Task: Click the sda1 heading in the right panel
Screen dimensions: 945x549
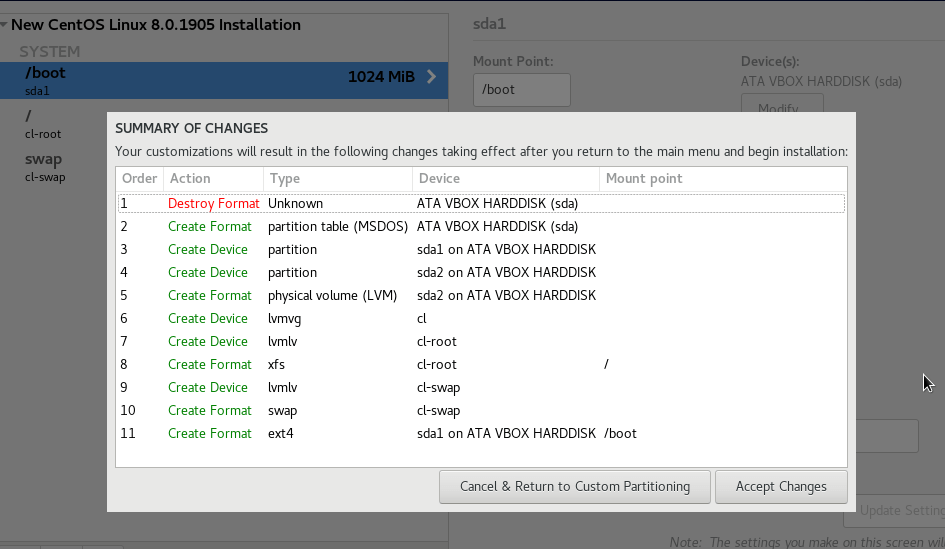Action: coord(489,24)
